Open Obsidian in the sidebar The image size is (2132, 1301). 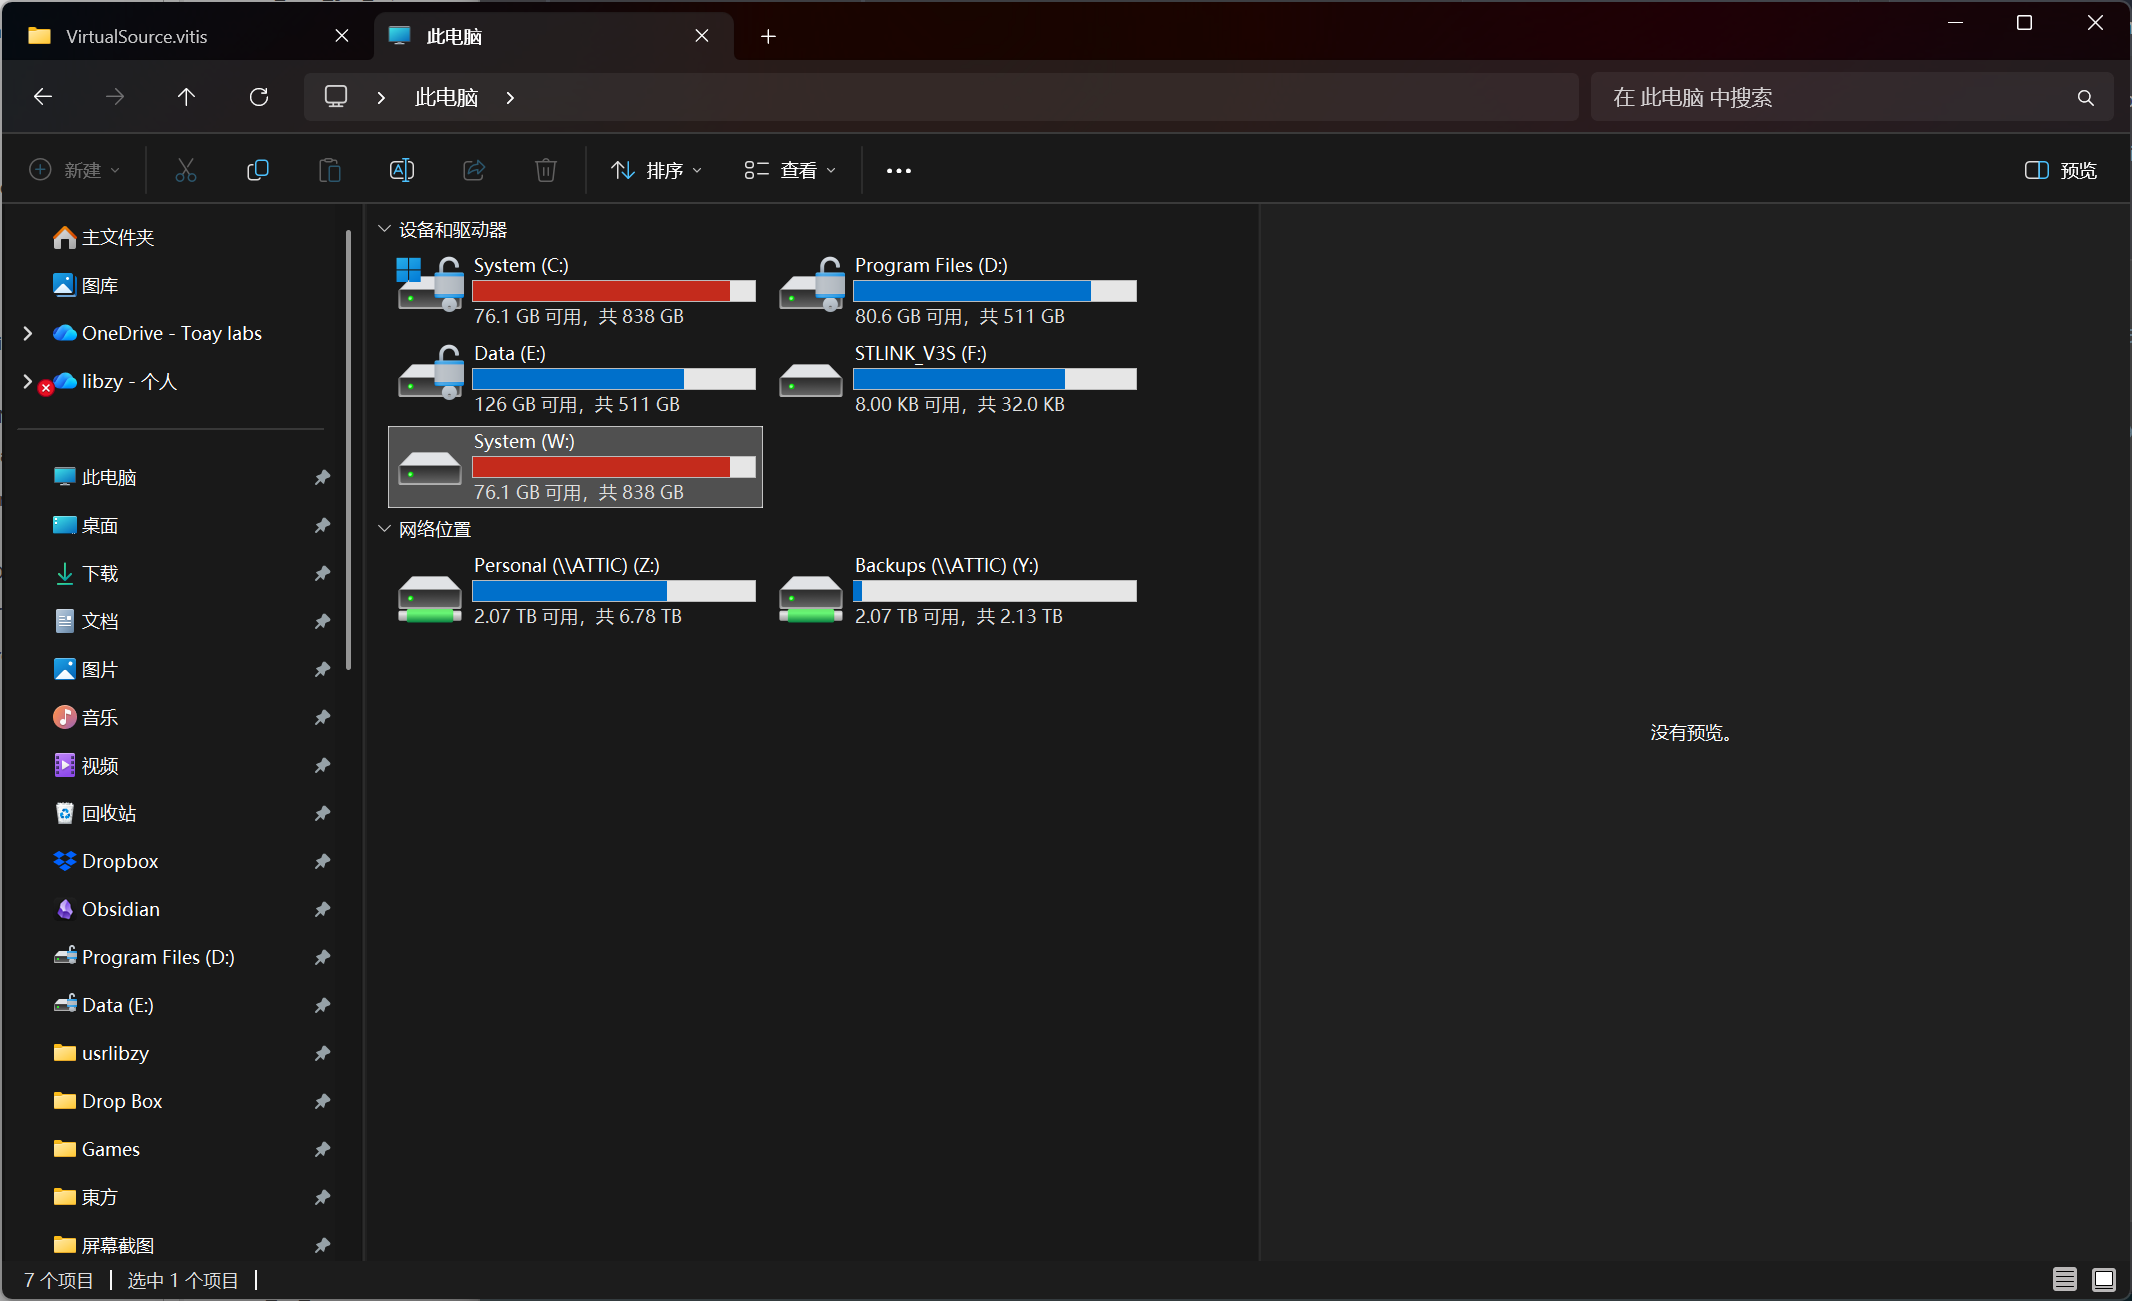120,909
